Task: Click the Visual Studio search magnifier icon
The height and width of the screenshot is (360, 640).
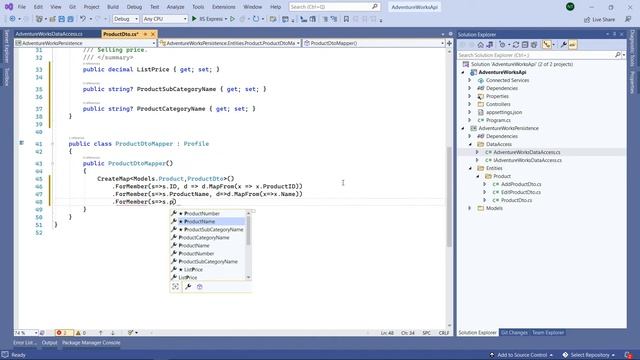Action: click(x=374, y=7)
